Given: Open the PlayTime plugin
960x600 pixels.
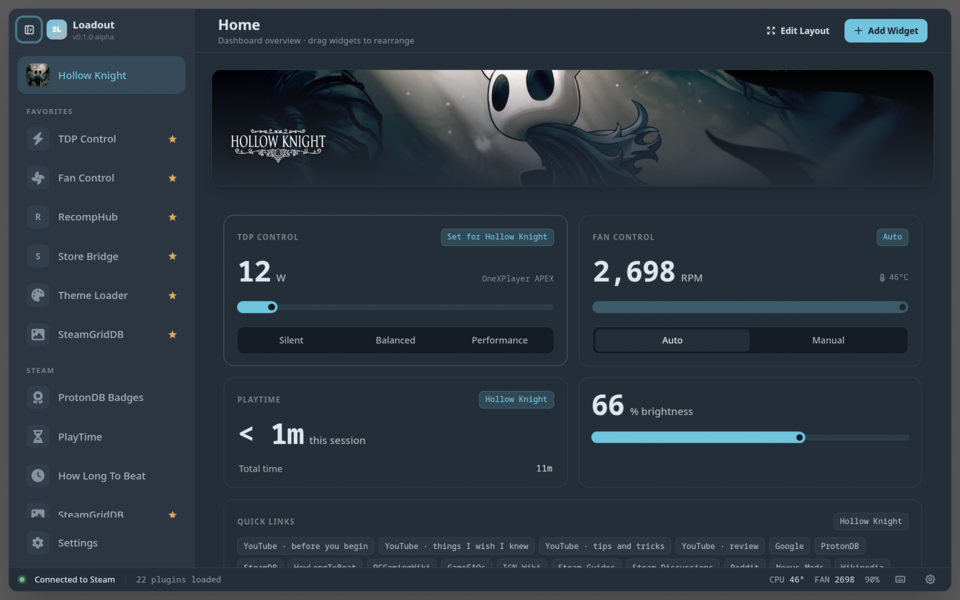Looking at the screenshot, I should coord(101,437).
